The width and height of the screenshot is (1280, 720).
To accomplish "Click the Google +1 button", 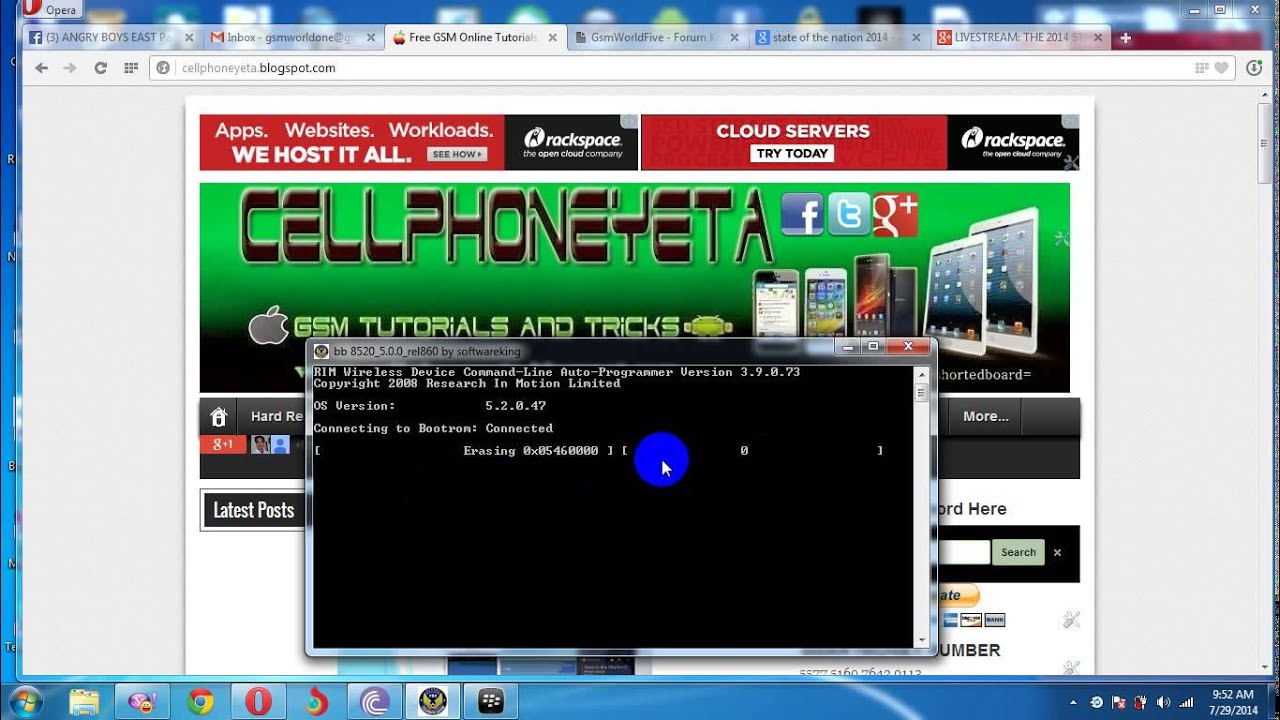I will tap(223, 445).
